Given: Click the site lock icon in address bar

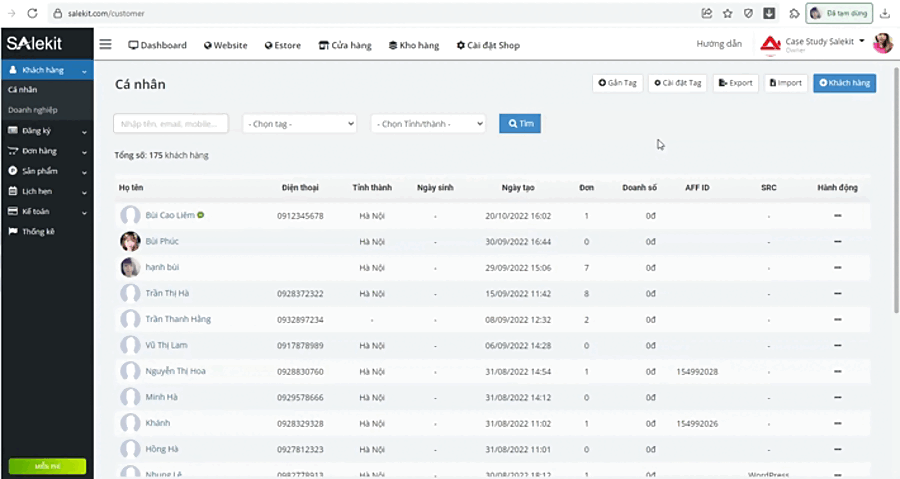Looking at the screenshot, I should (57, 13).
